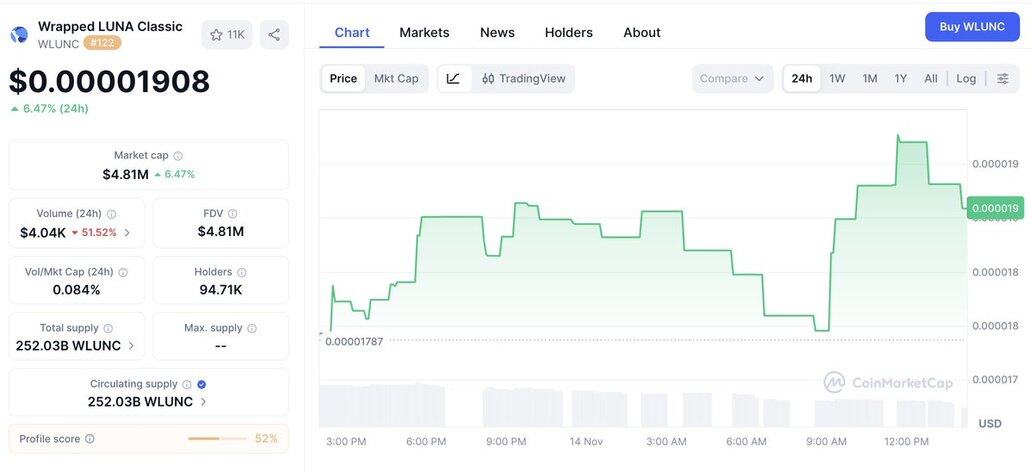Click the #122 rank badge
This screenshot has width=1032, height=472.
102,43
